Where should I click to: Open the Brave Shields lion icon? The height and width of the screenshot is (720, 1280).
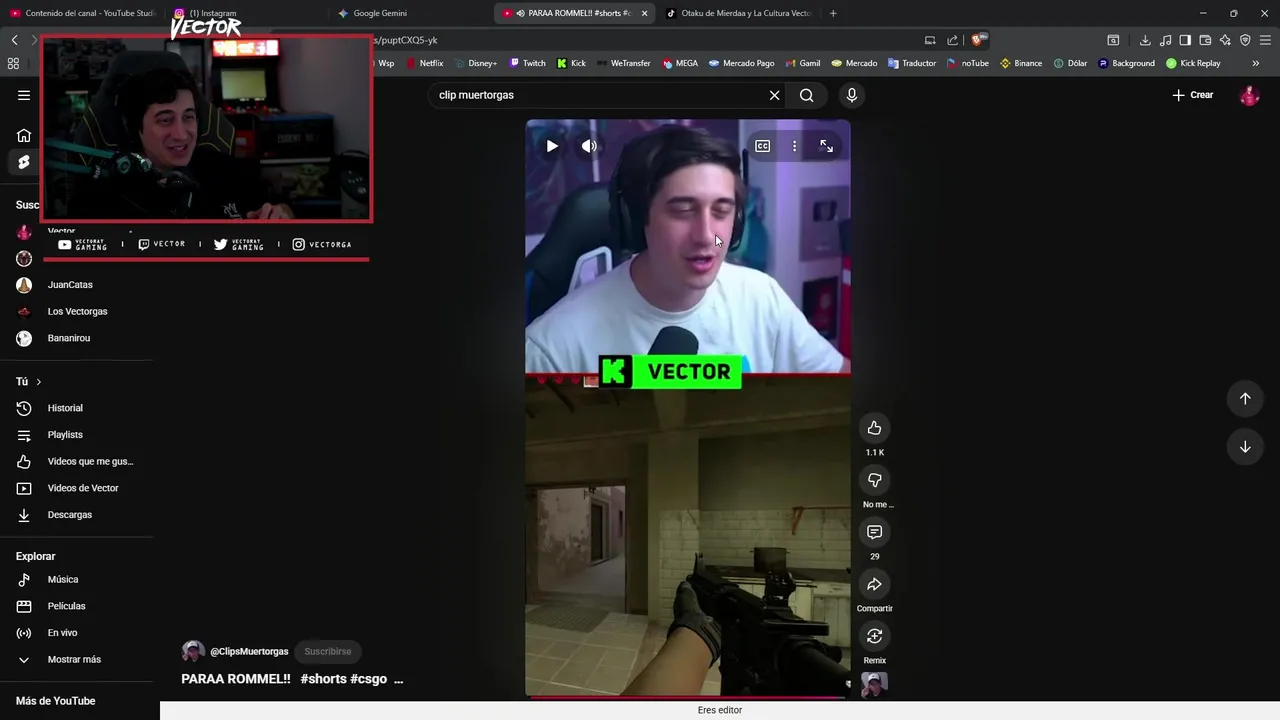[979, 40]
